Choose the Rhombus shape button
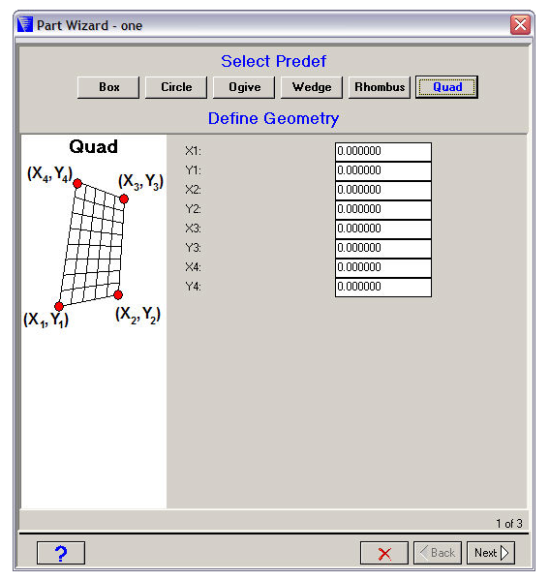The width and height of the screenshot is (550, 580). point(379,87)
